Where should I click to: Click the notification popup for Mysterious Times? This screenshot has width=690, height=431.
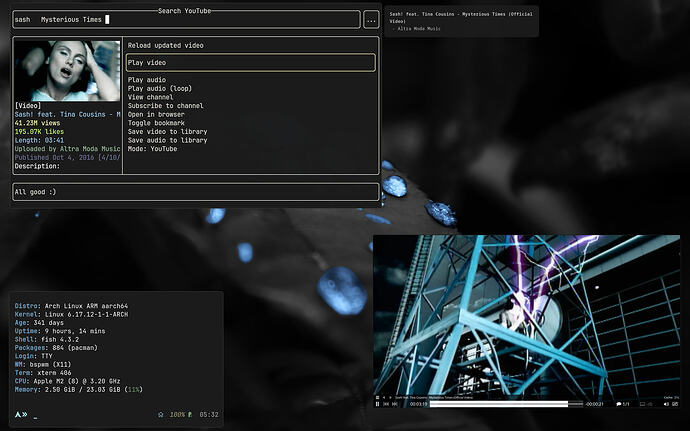click(461, 21)
